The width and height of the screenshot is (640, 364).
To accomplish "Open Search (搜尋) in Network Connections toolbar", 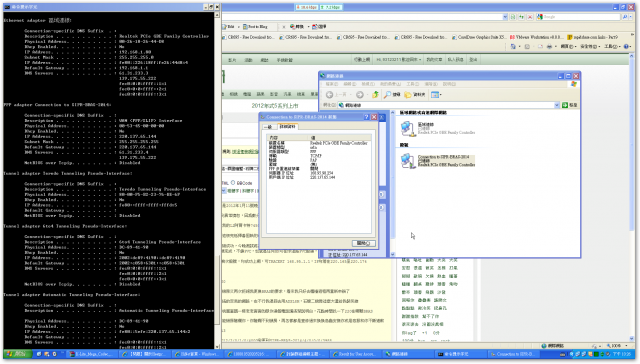I will pyautogui.click(x=392, y=95).
